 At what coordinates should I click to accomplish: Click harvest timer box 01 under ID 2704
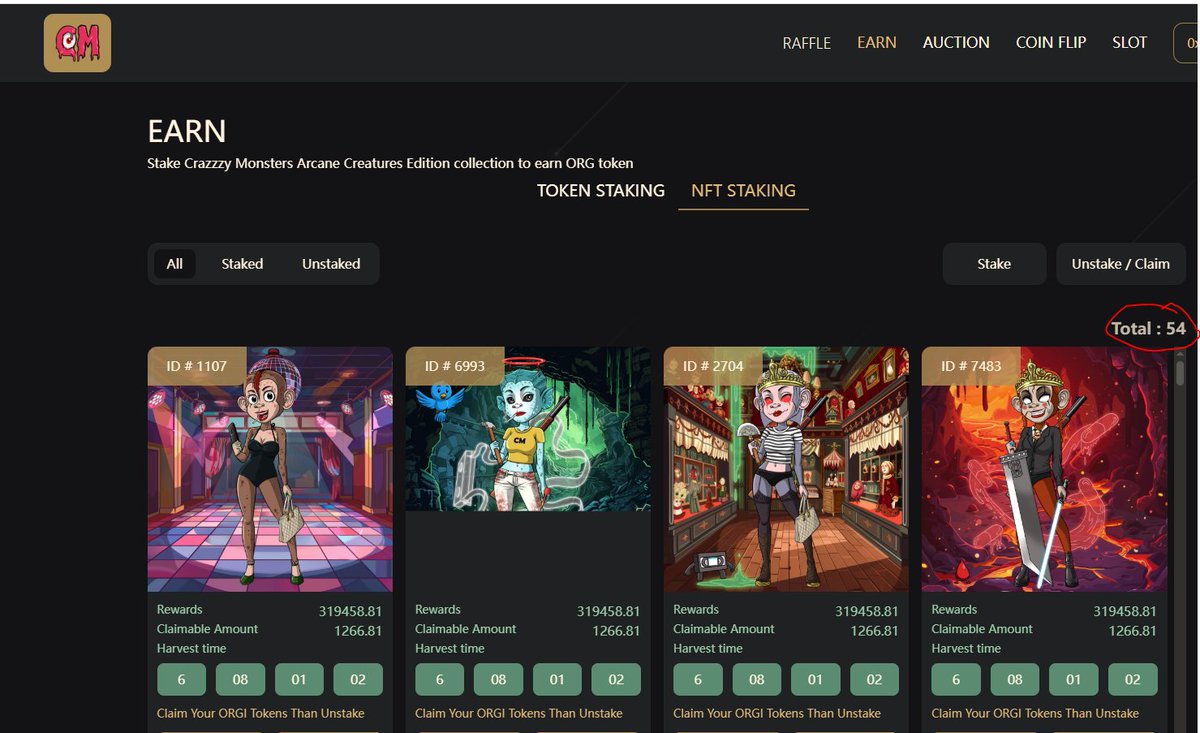click(815, 679)
